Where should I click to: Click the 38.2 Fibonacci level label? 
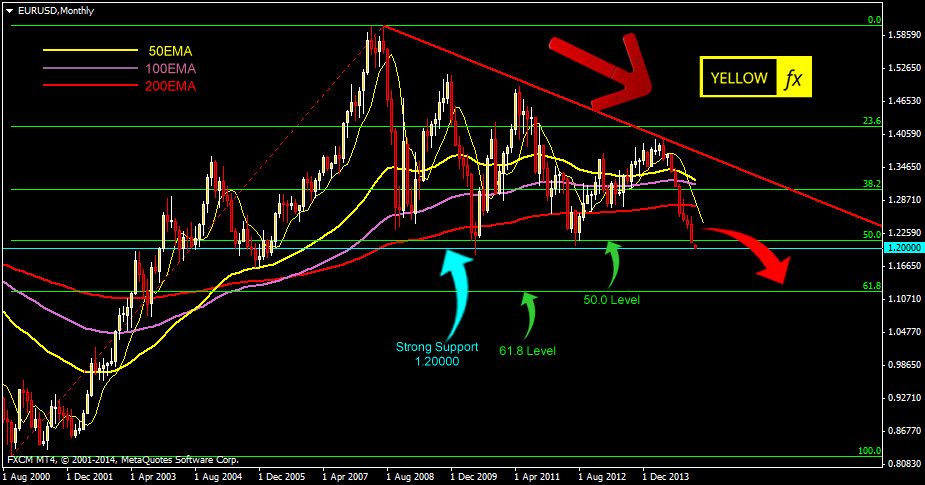pos(871,184)
